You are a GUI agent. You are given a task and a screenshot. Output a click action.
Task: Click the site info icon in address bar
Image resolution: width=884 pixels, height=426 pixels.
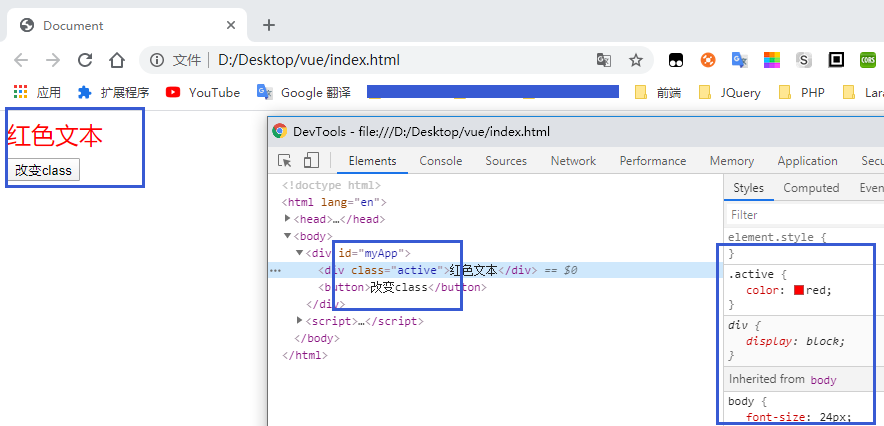tap(157, 60)
